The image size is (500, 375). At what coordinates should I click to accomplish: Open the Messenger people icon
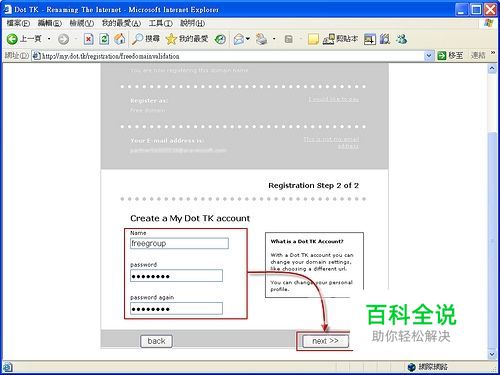coord(401,39)
